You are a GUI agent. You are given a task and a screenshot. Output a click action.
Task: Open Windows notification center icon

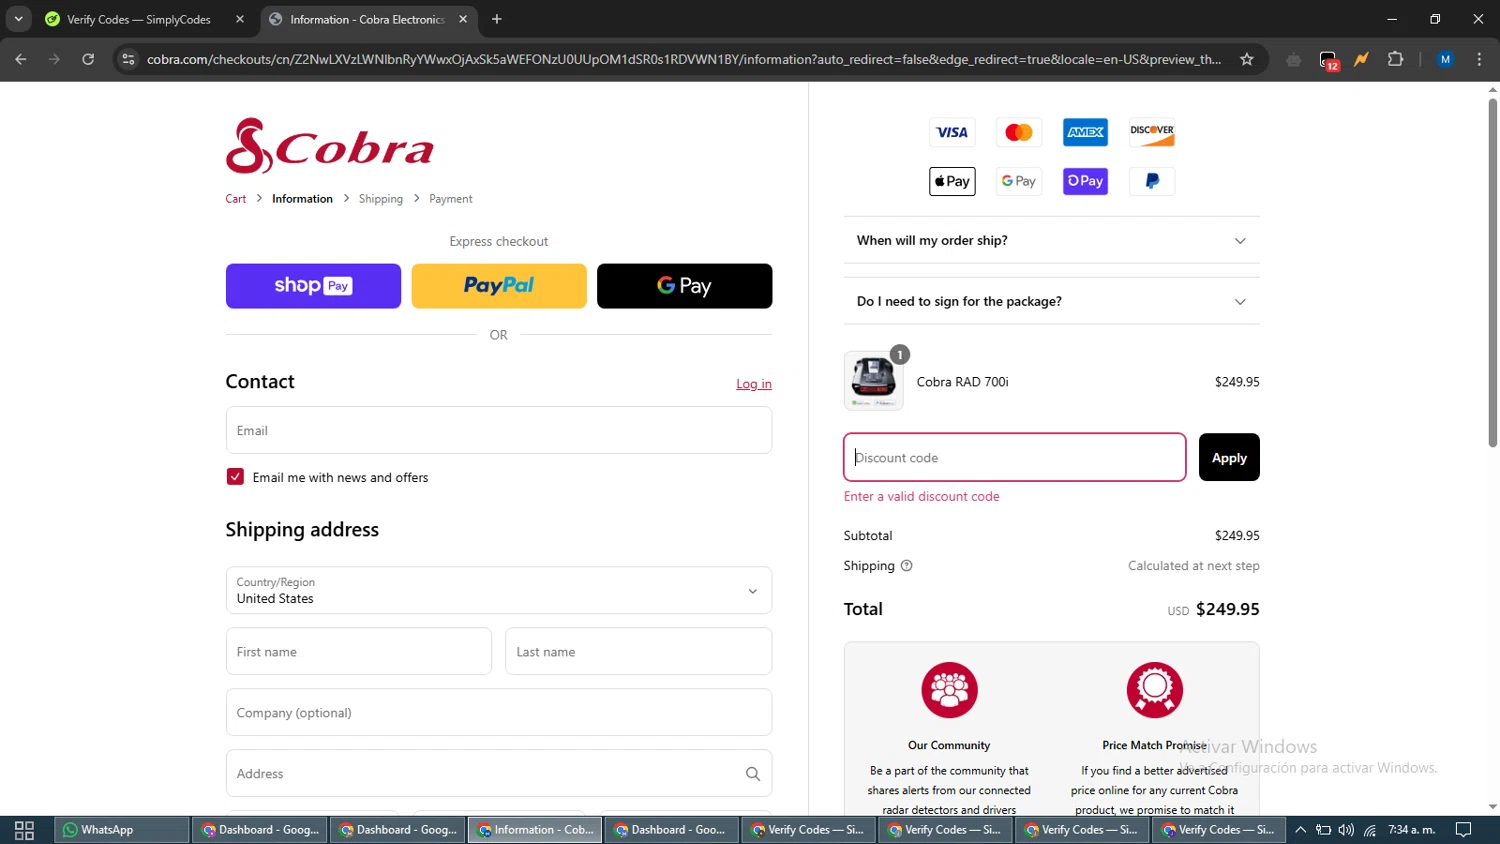click(x=1464, y=830)
